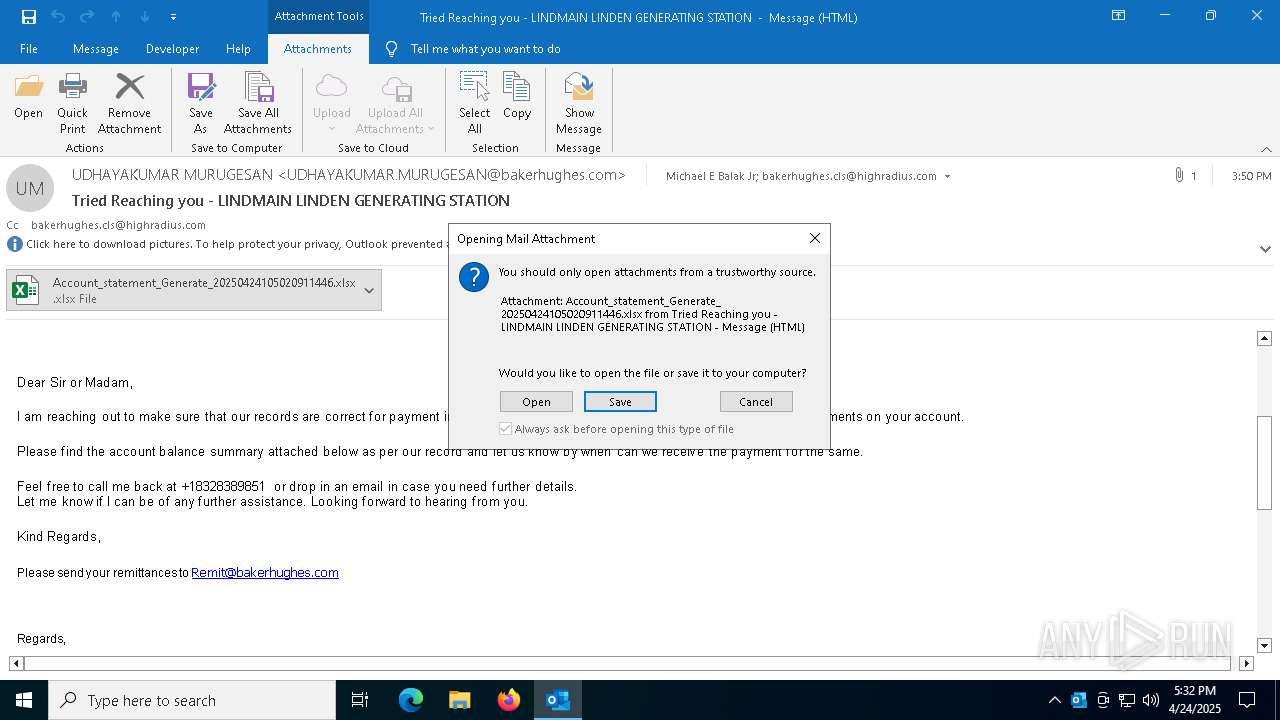Open the Quick Access Toolbar customize dropdown

174,17
